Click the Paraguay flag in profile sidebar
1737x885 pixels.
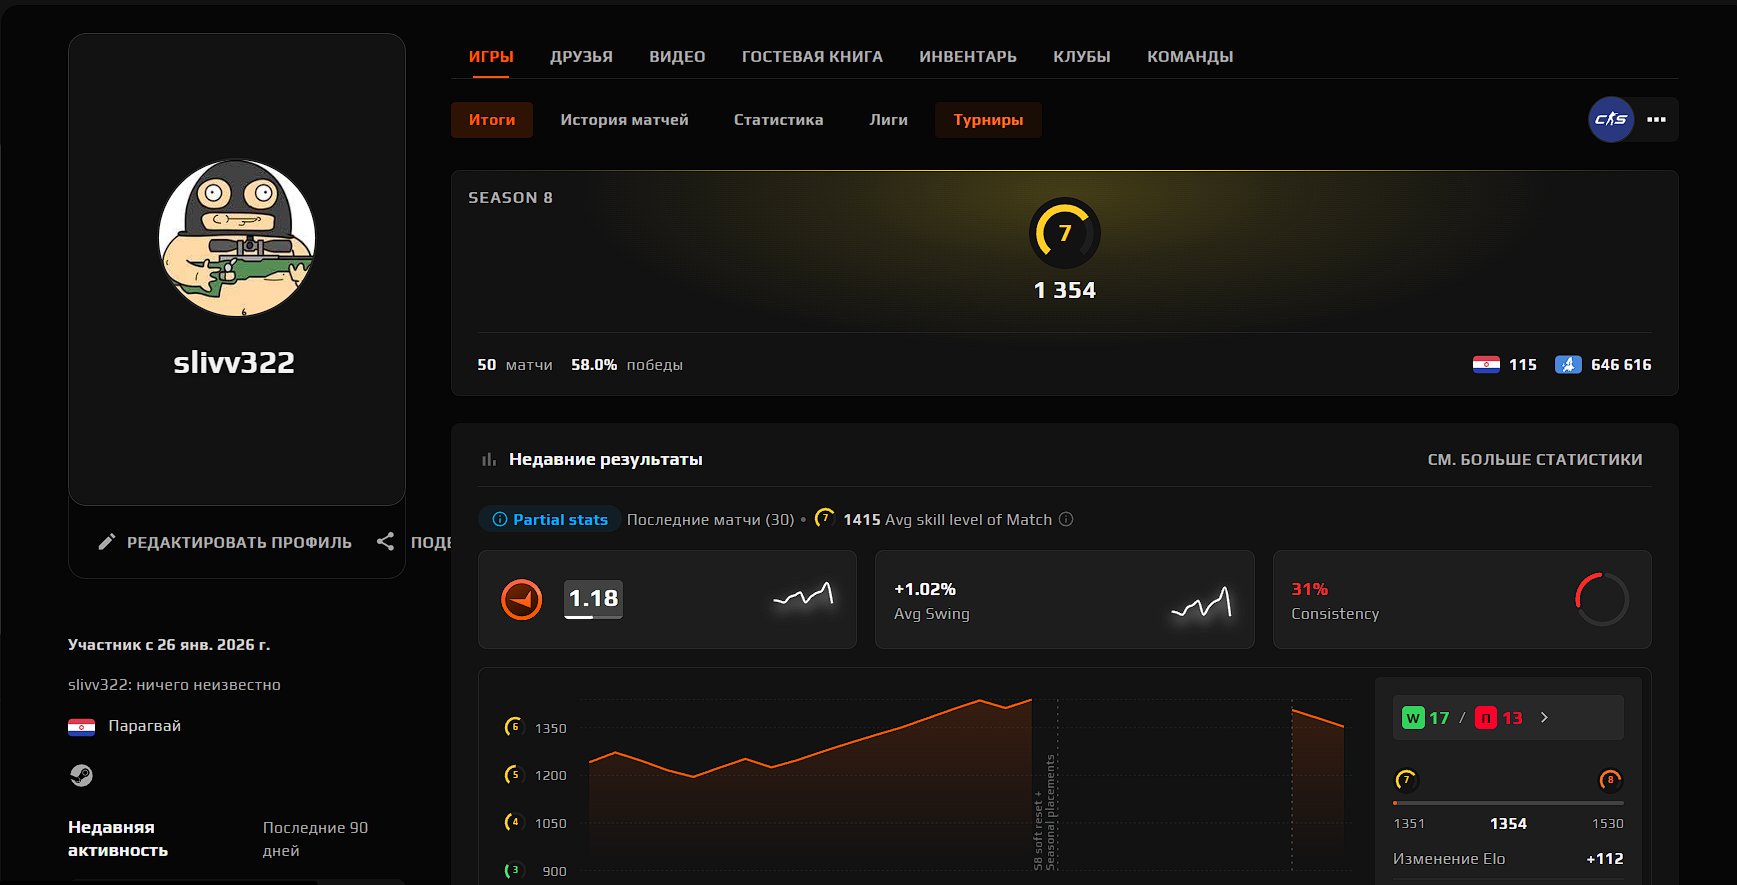tap(81, 726)
